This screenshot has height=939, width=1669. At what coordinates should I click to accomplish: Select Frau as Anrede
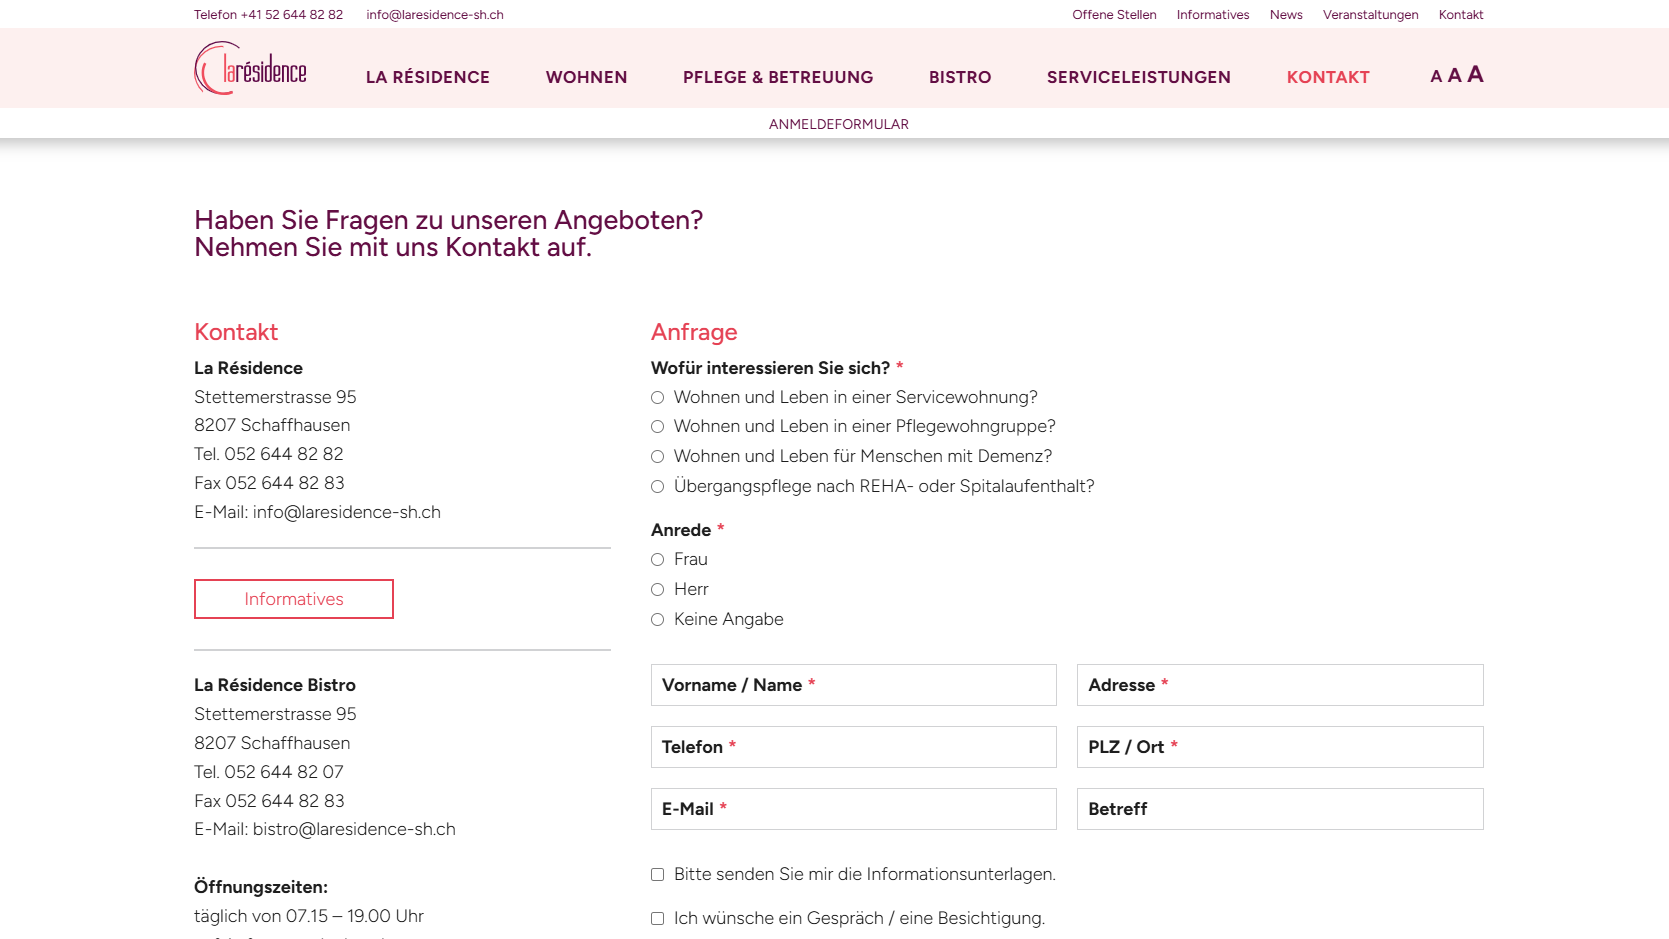click(x=657, y=560)
